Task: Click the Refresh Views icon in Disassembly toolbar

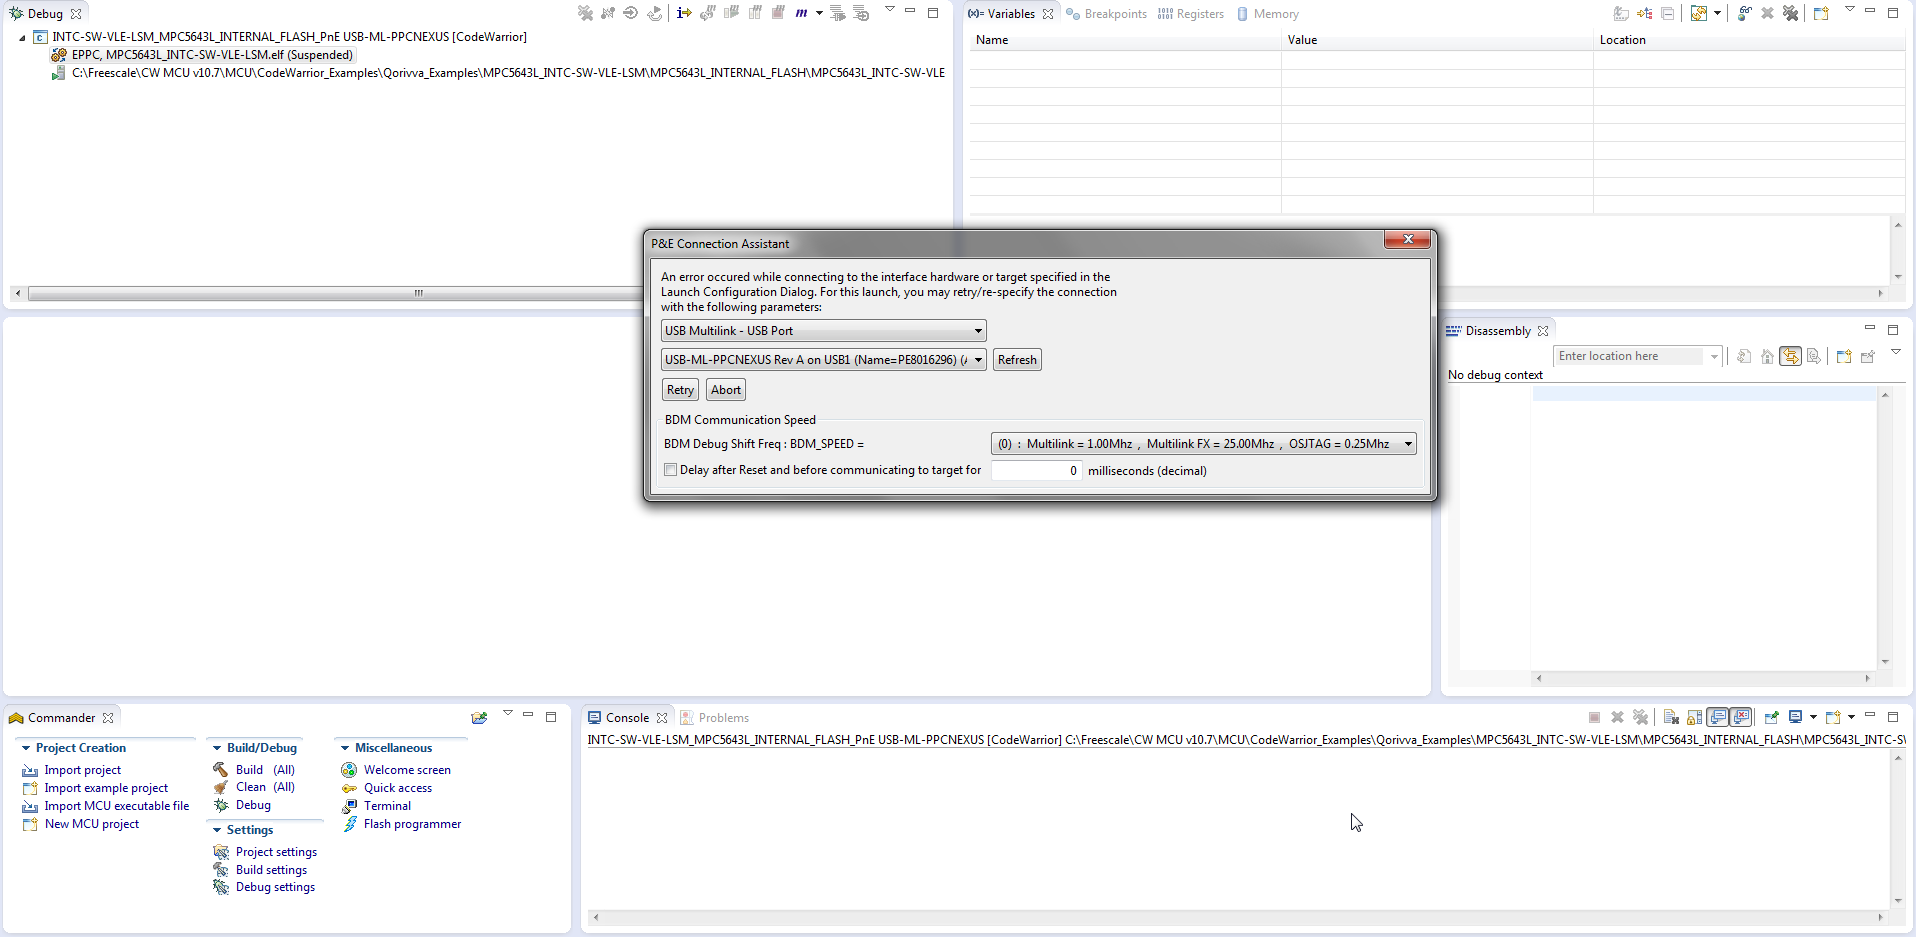Action: pos(1744,356)
